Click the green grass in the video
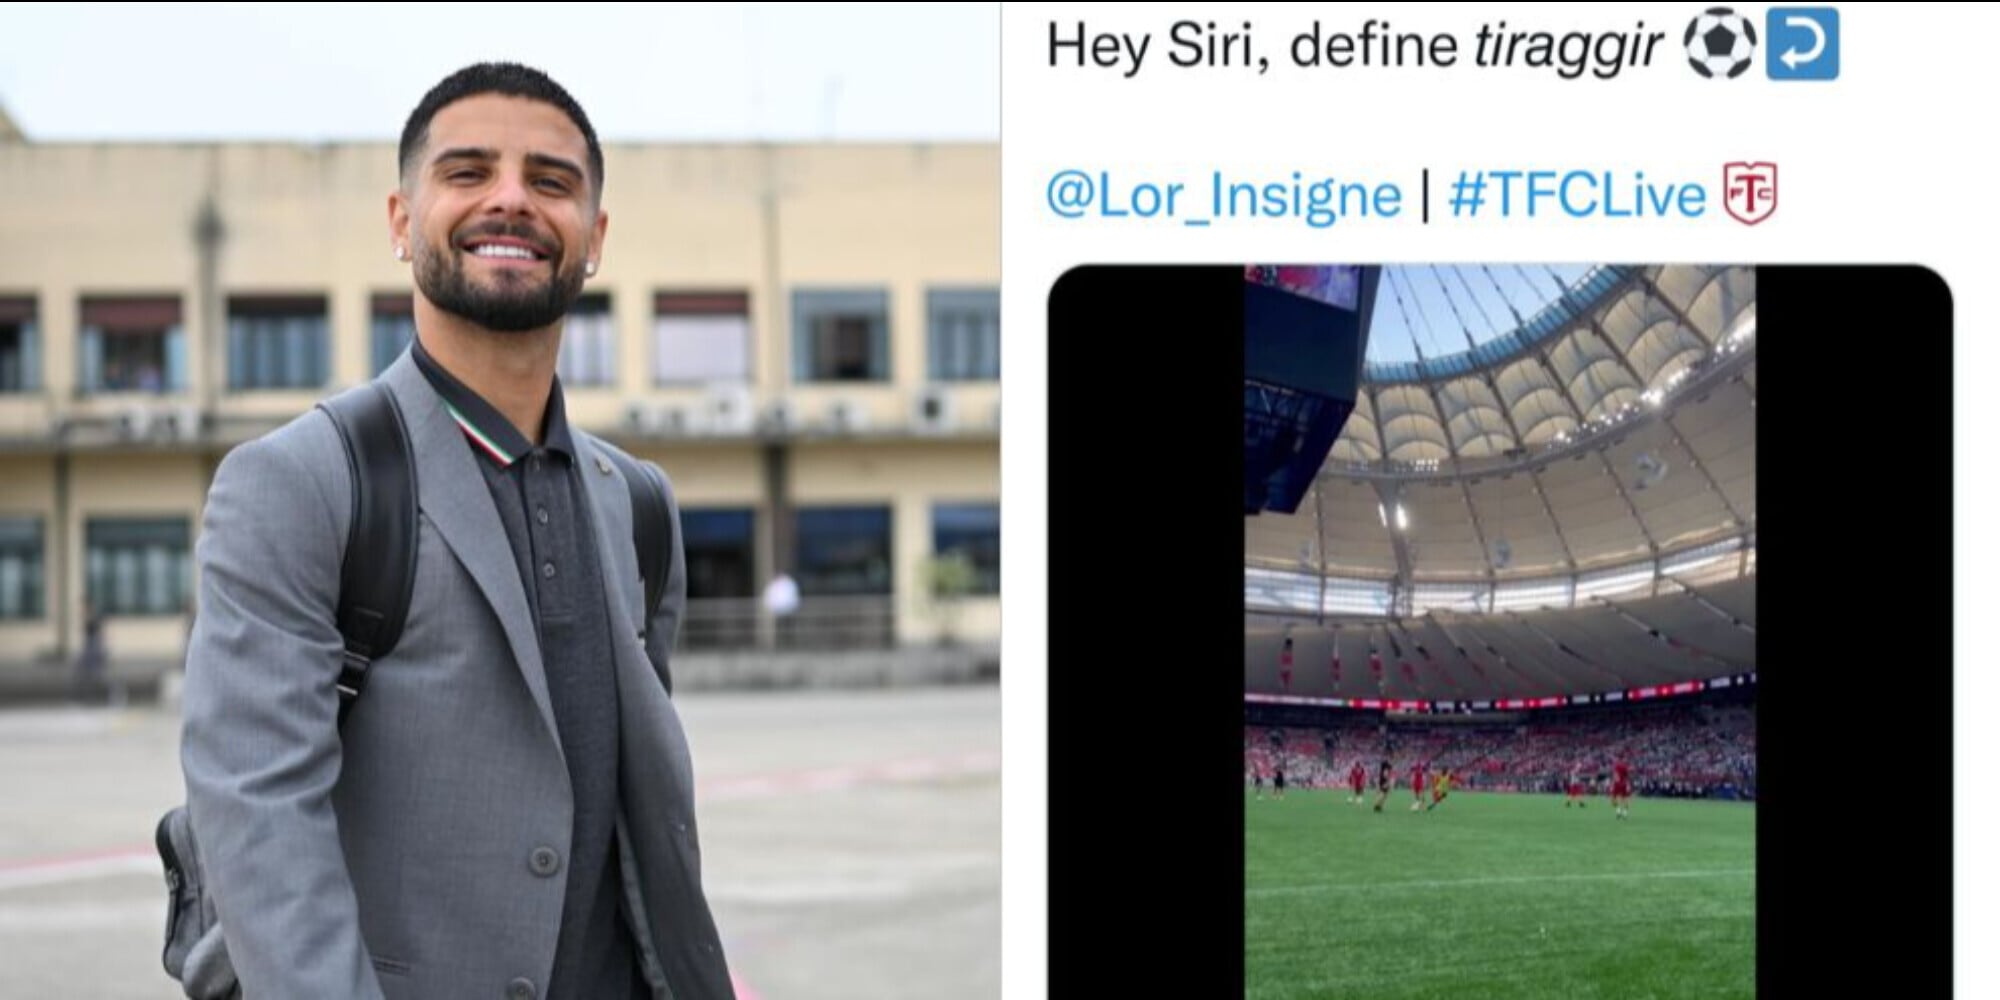 point(1500,900)
